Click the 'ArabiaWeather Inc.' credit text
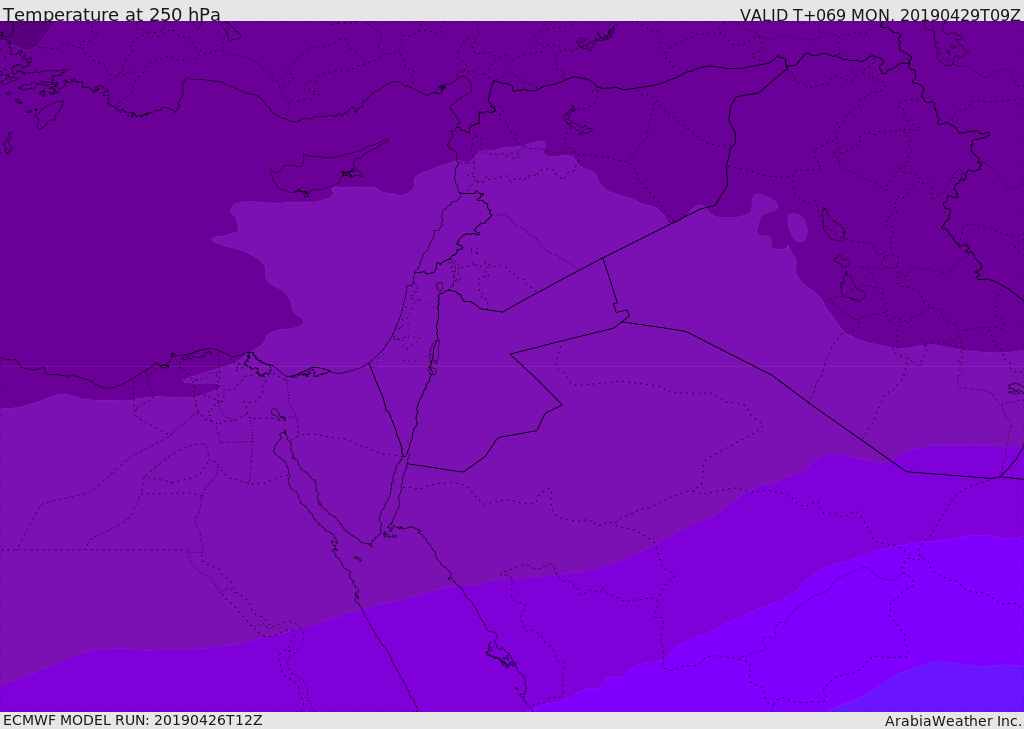Screen dimensions: 1024x729 (x=952, y=721)
